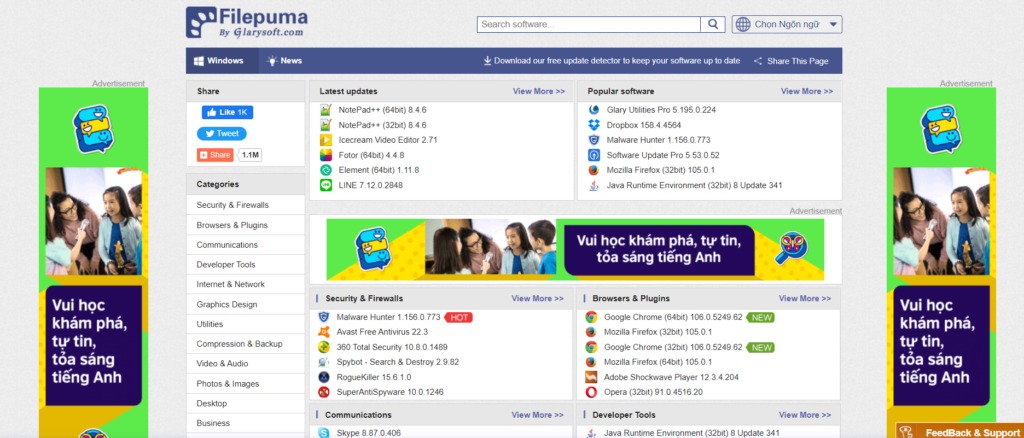Open the Internet & Network category
This screenshot has width=1024, height=438.
click(246, 284)
